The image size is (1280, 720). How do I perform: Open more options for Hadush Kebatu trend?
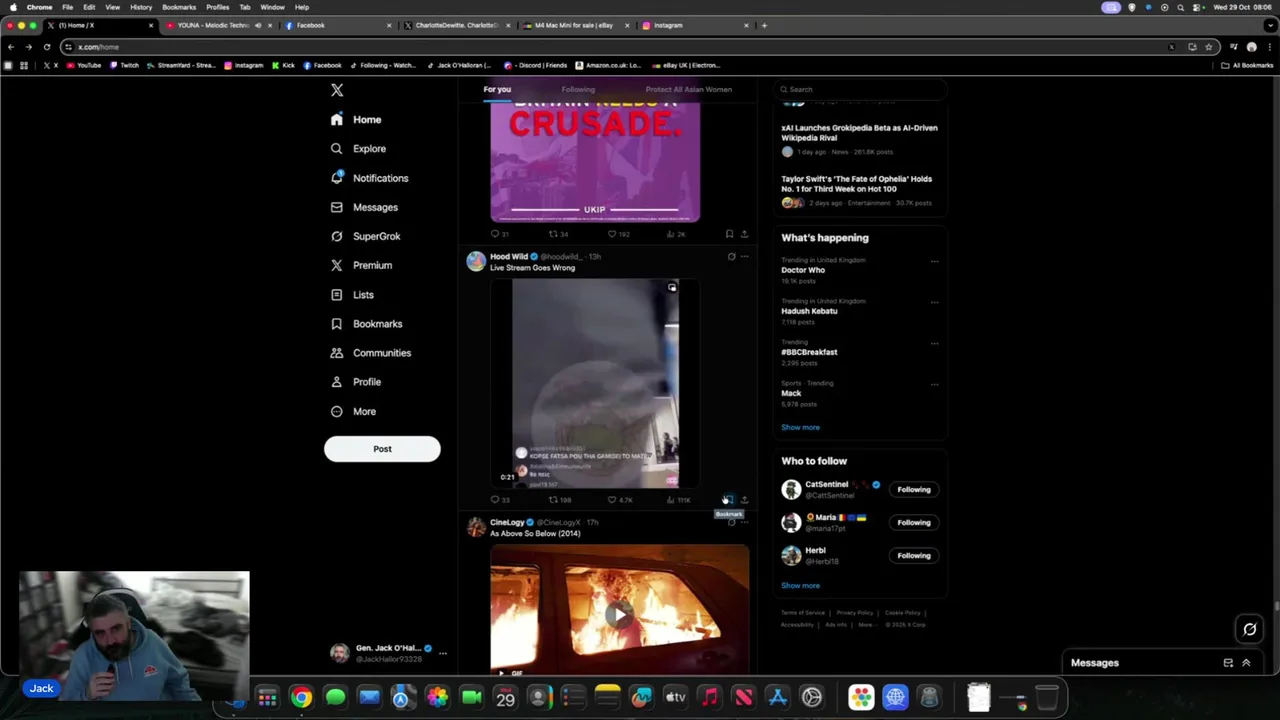point(934,302)
